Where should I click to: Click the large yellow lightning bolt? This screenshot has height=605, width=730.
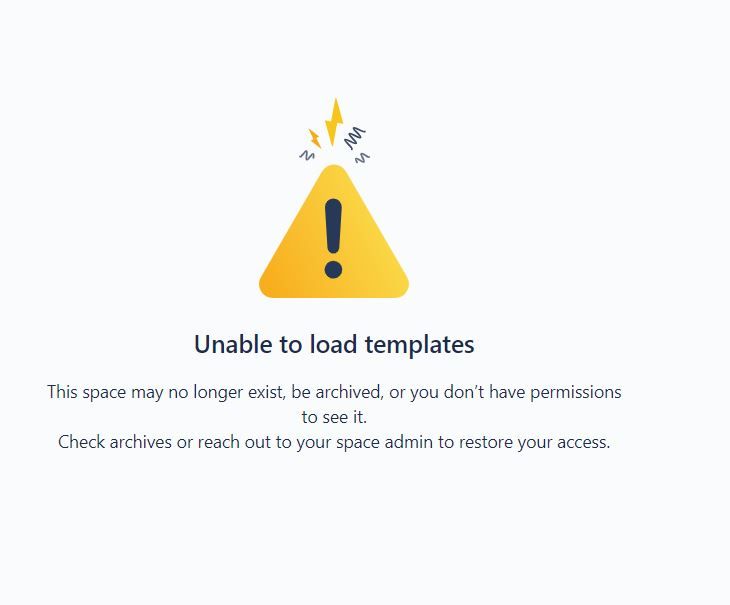coord(334,122)
